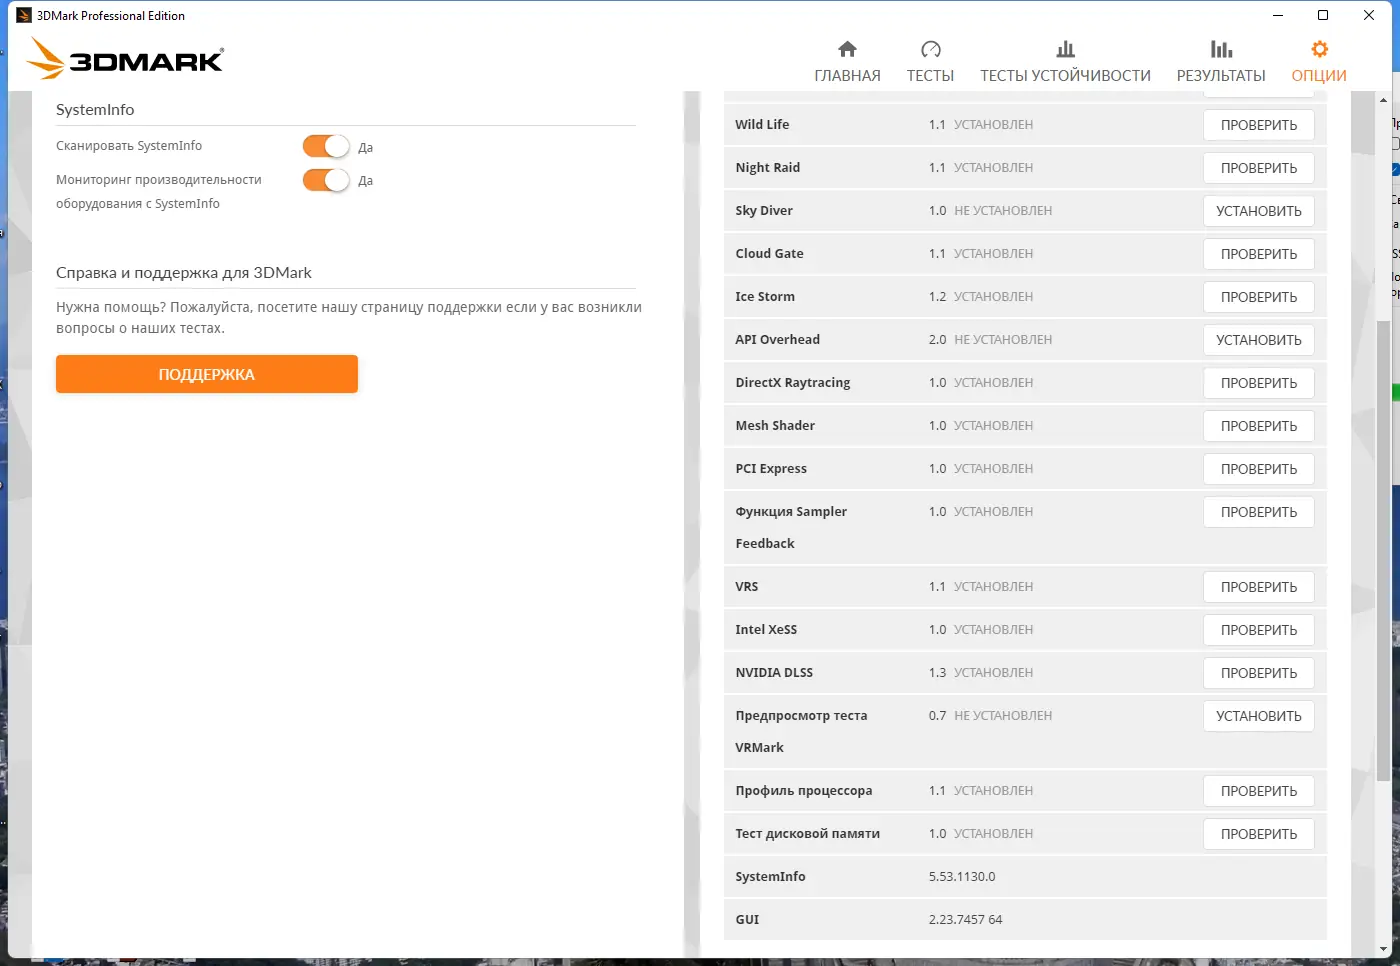Verify the Mesh Shader test

(1259, 426)
